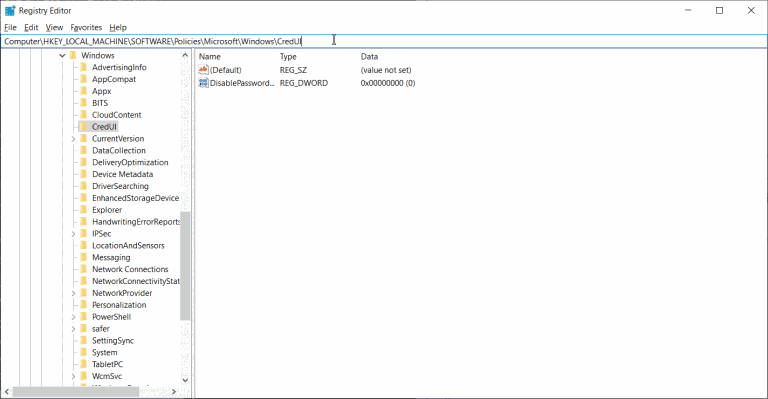Image resolution: width=768 pixels, height=399 pixels.
Task: Click the (Default) string value icon
Action: coord(203,70)
